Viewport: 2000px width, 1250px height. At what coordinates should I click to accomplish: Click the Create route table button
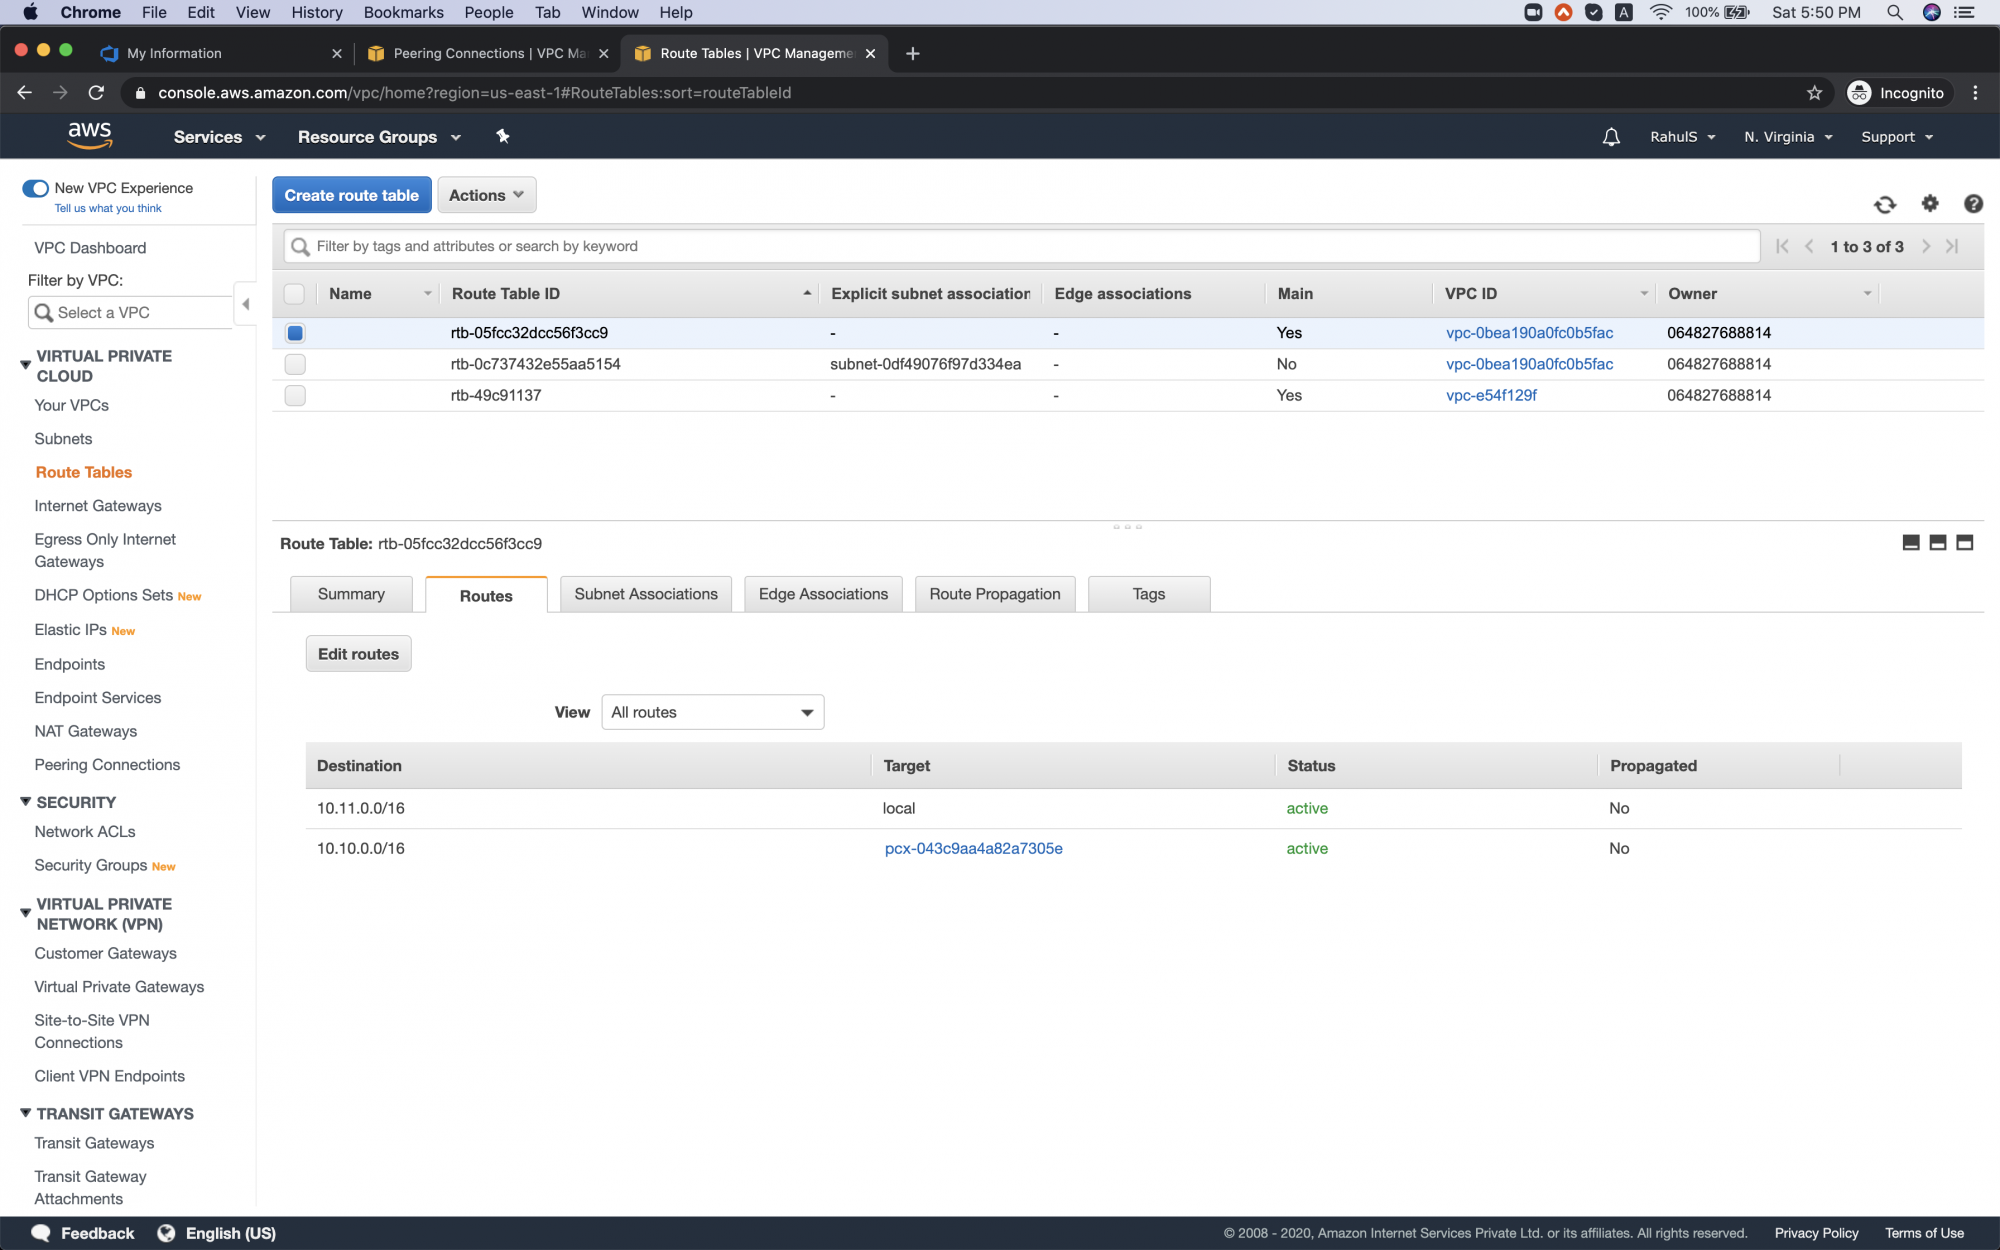tap(351, 195)
